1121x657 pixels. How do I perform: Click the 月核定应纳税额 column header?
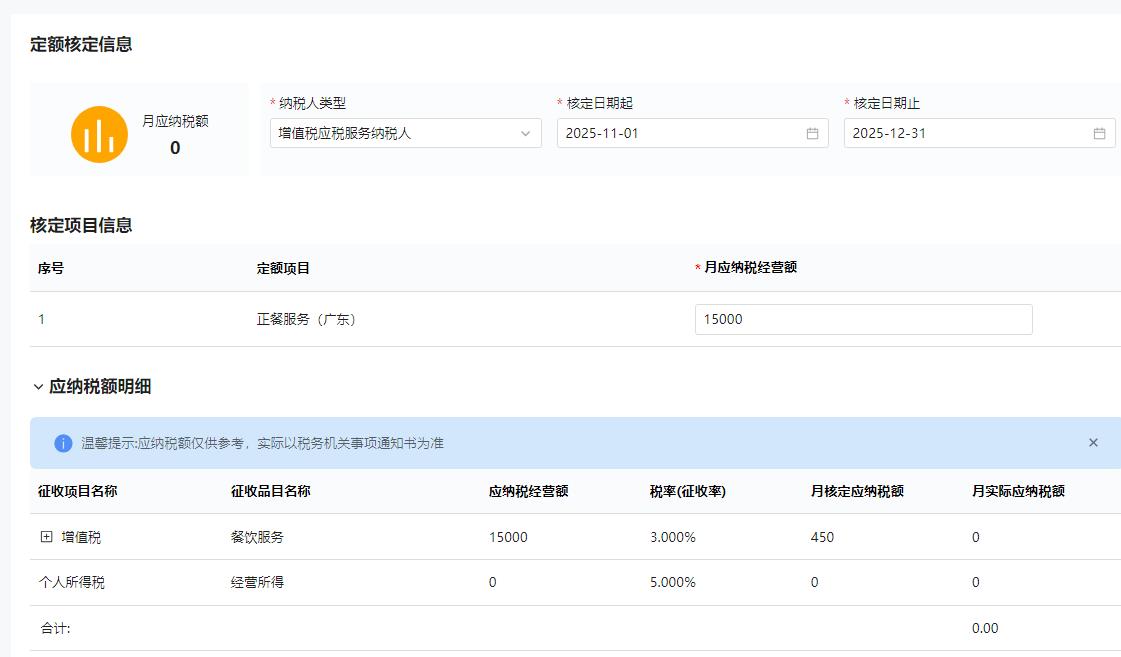pyautogui.click(x=857, y=492)
